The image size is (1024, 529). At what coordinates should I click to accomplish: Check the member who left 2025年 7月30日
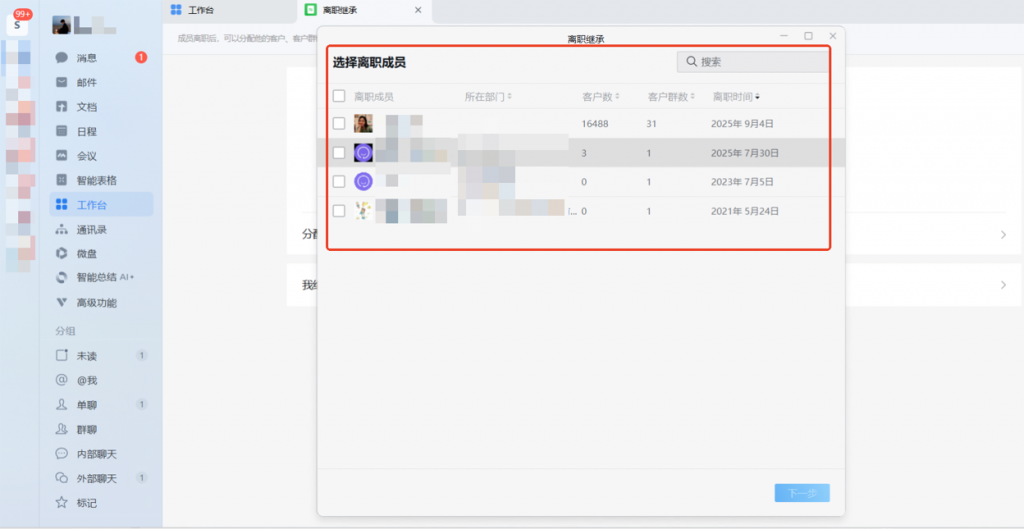339,153
